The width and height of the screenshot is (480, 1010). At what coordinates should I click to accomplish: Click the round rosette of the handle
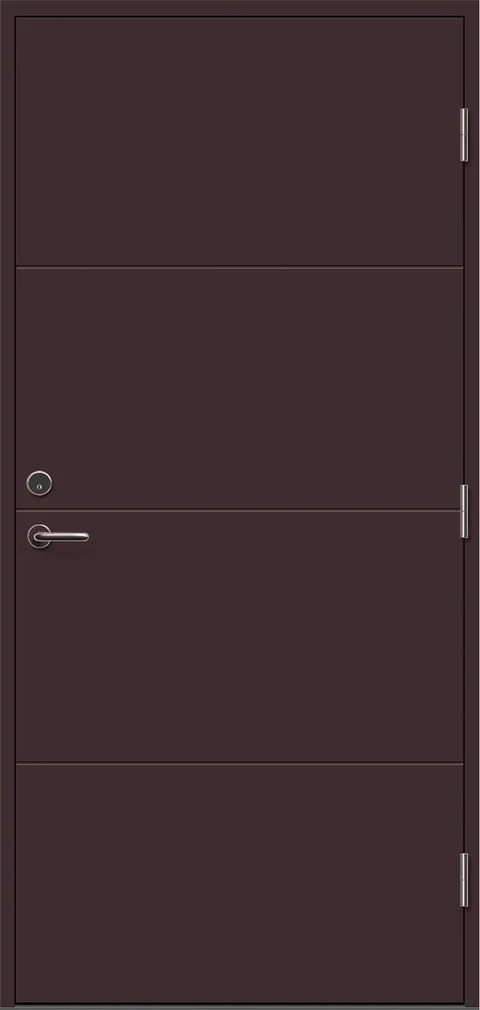(x=39, y=536)
